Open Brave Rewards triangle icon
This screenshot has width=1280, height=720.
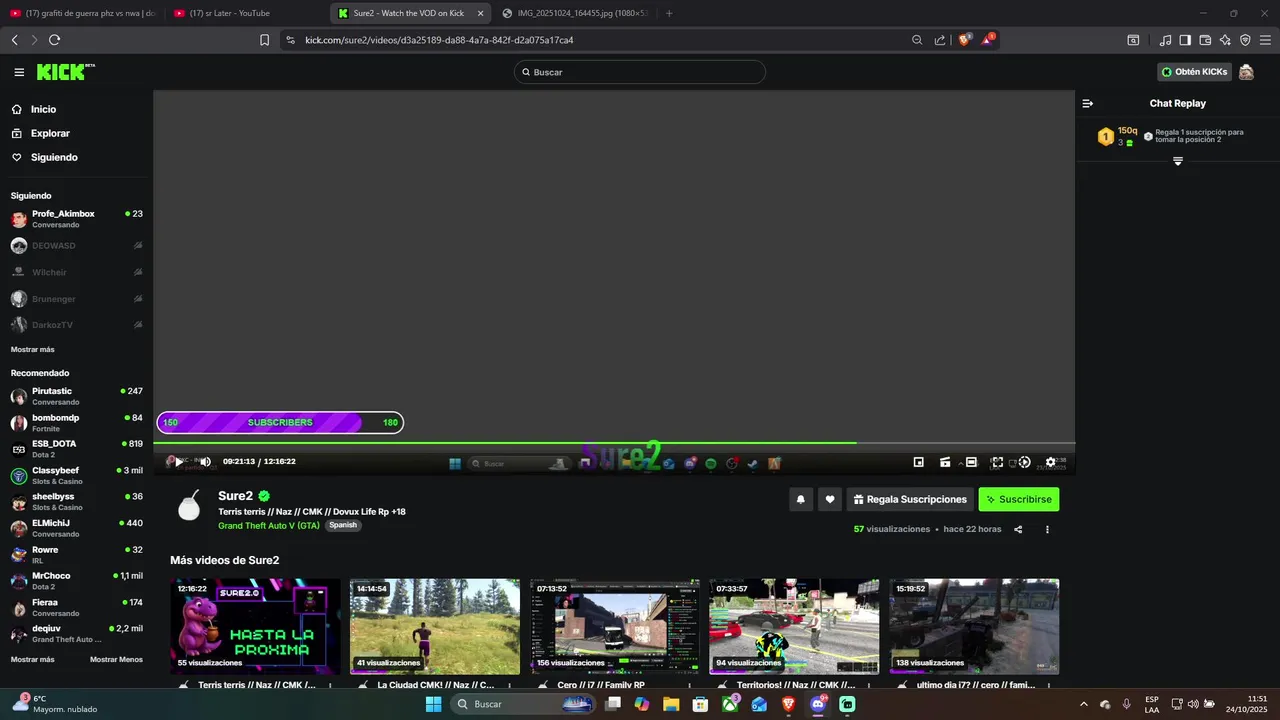988,40
